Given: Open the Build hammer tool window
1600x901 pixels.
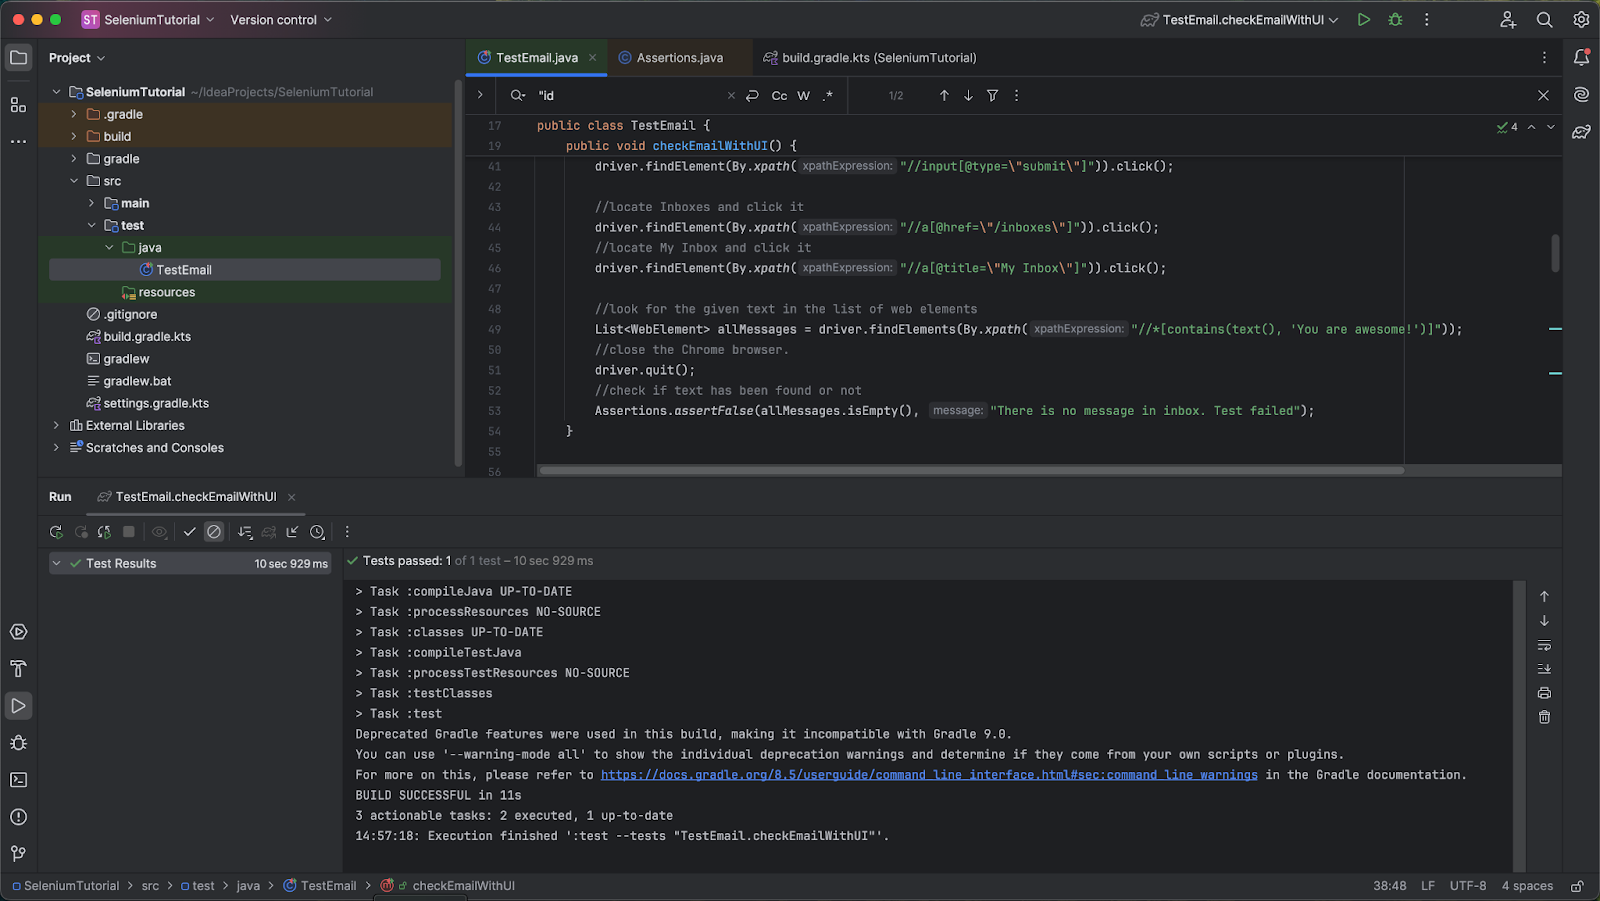Looking at the screenshot, I should (x=18, y=669).
